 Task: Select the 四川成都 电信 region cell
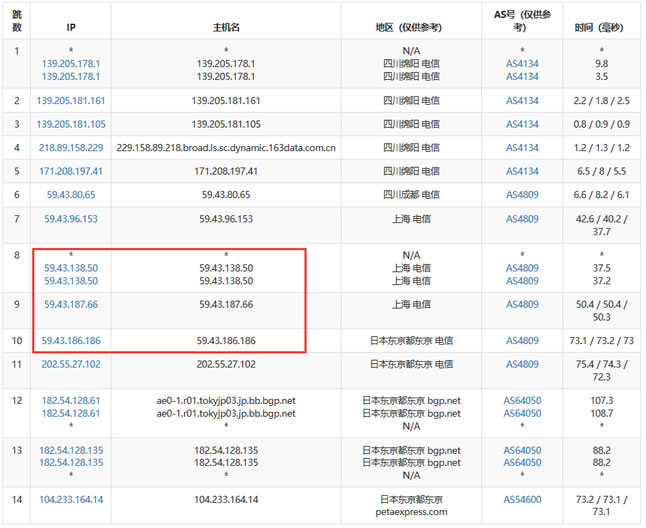pyautogui.click(x=411, y=194)
